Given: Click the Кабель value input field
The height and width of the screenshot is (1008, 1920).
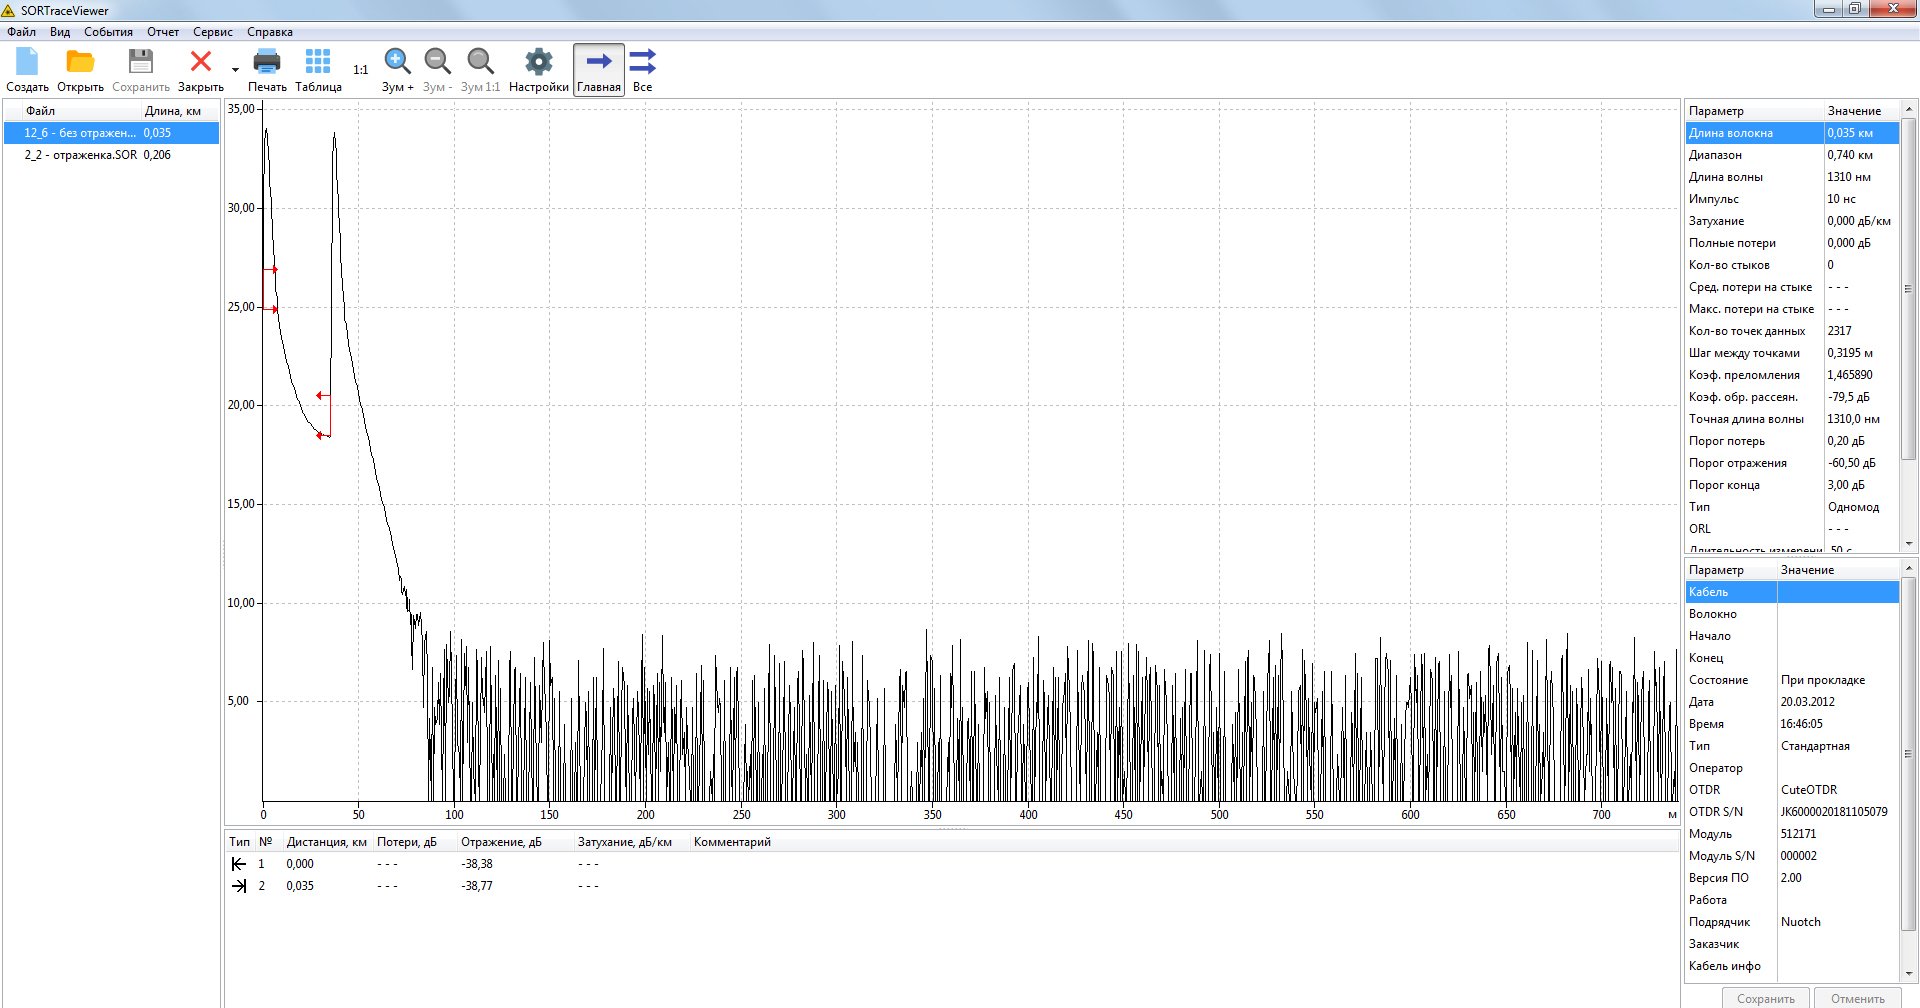Looking at the screenshot, I should 1837,592.
